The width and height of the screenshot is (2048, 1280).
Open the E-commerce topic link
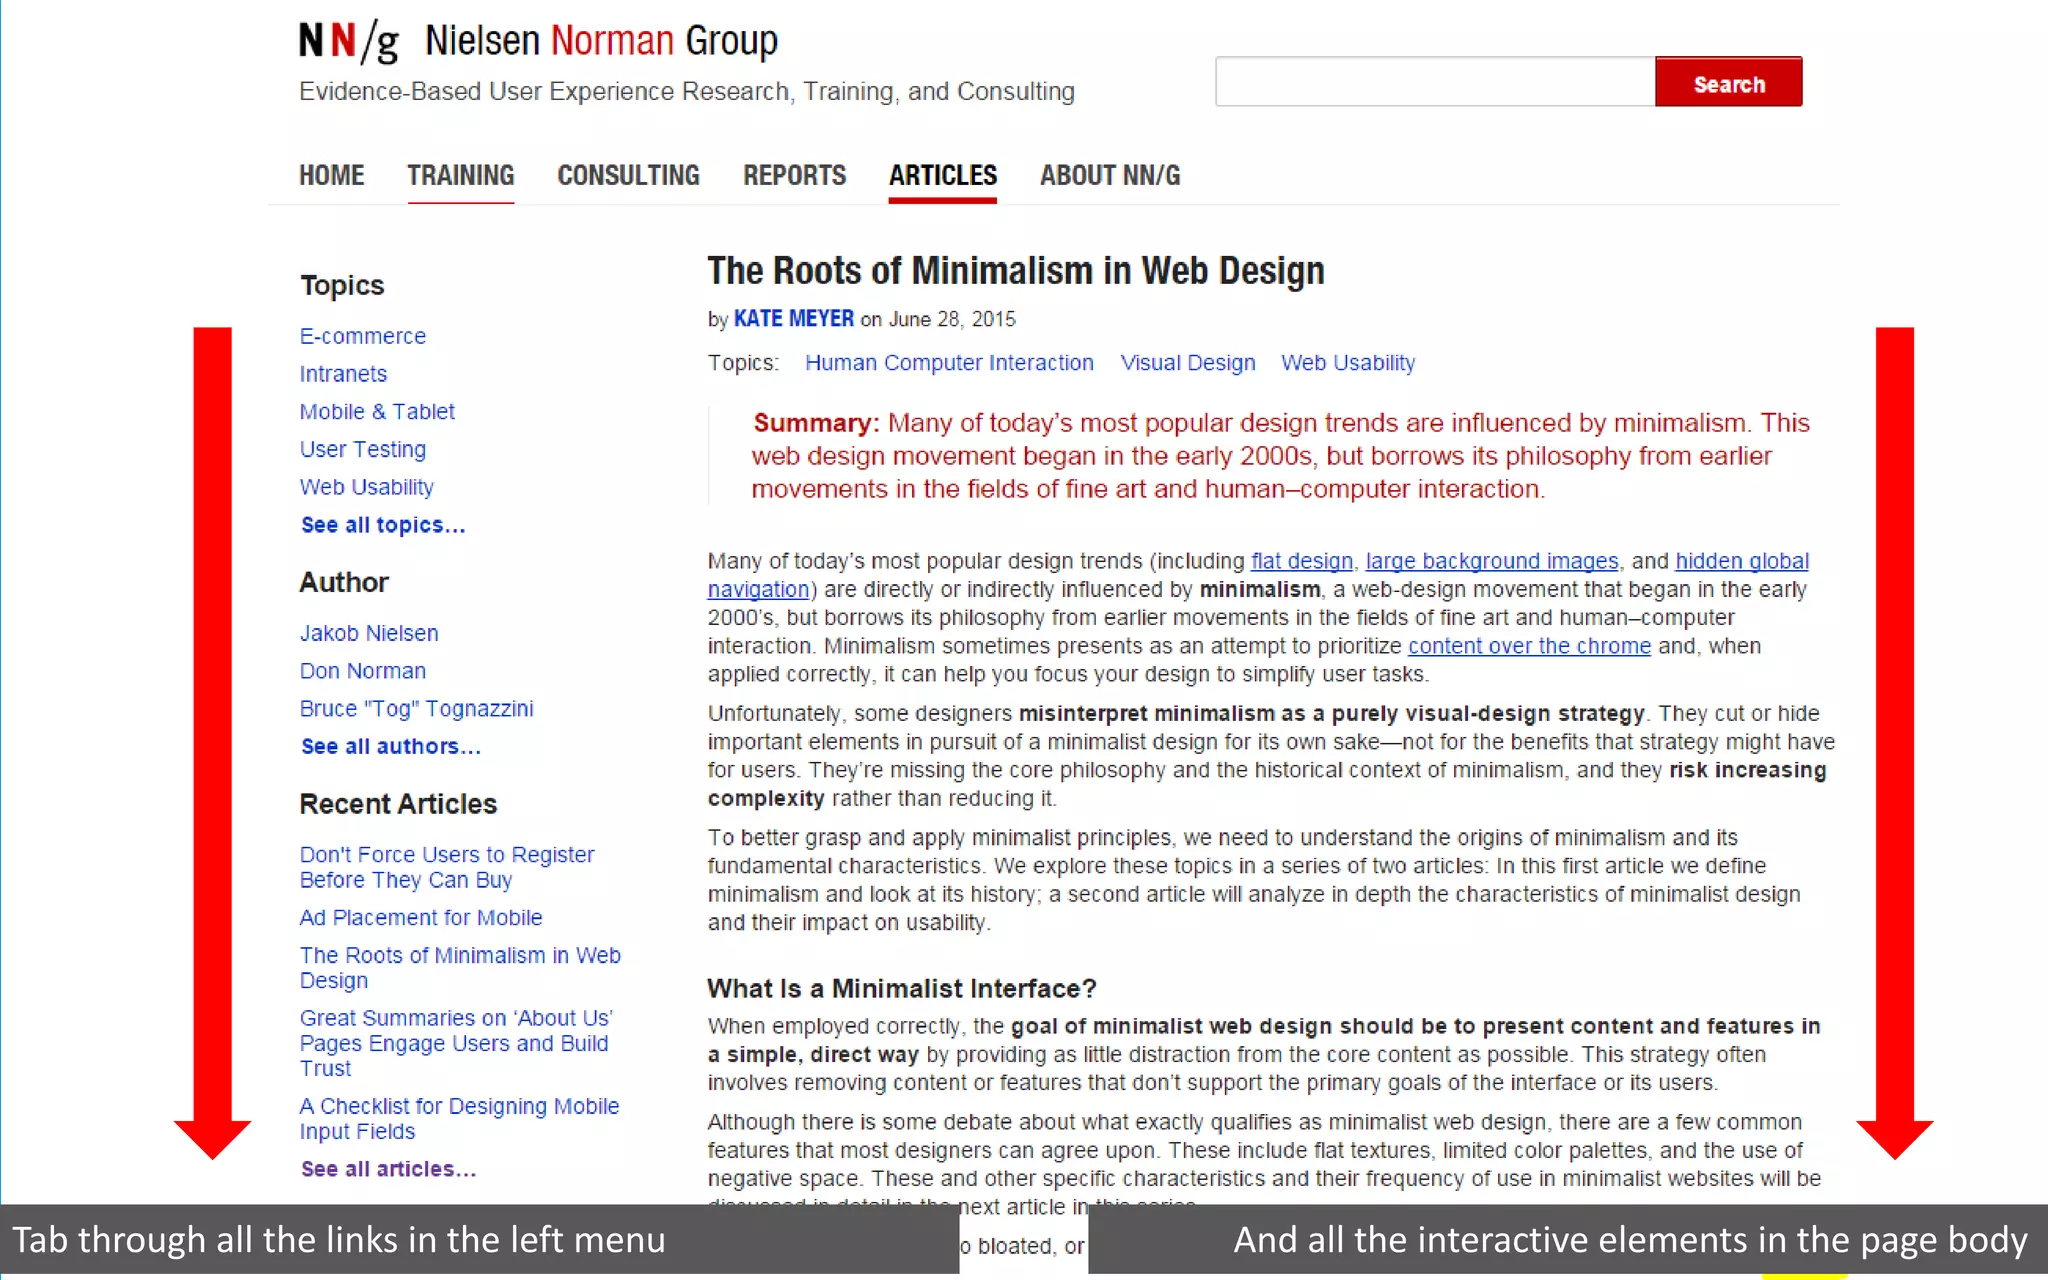click(x=362, y=337)
